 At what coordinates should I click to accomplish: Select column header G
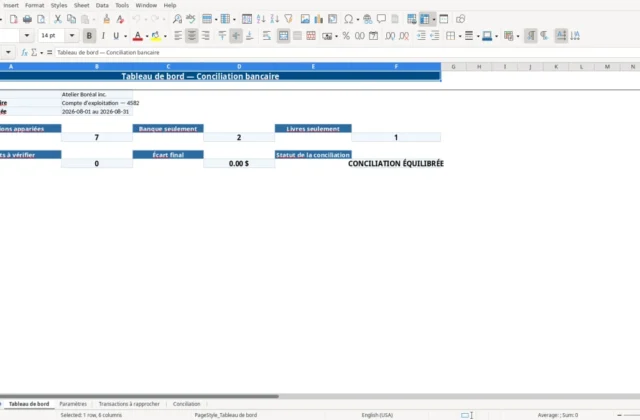point(453,67)
